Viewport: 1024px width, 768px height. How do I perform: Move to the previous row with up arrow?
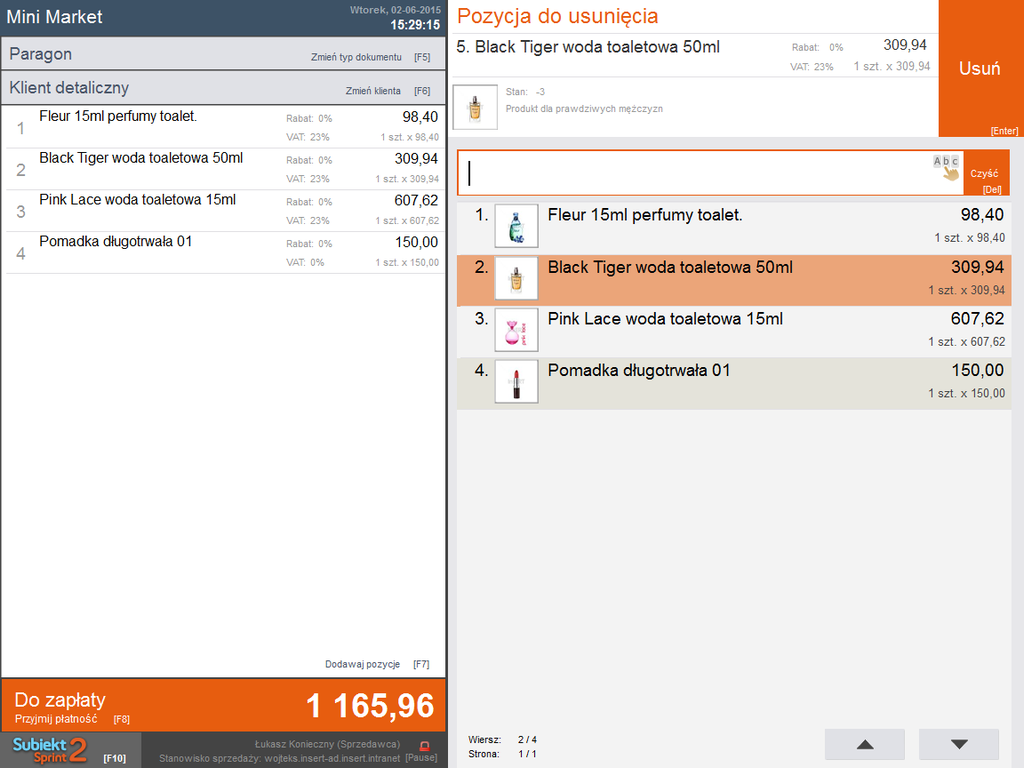865,744
